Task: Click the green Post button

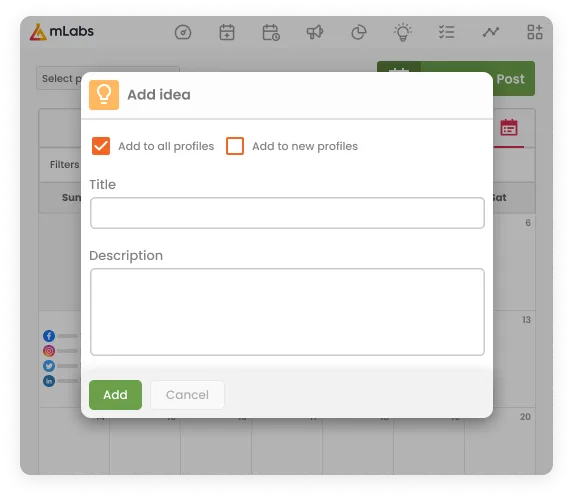Action: coord(514,79)
